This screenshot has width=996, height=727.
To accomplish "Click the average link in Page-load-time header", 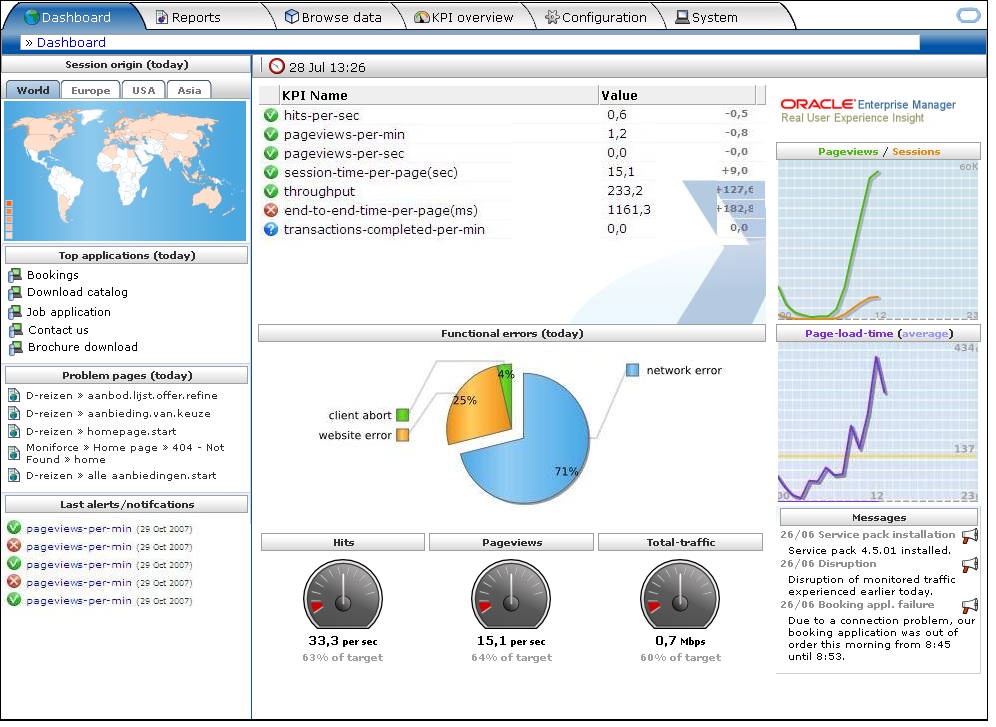I will pyautogui.click(x=925, y=333).
